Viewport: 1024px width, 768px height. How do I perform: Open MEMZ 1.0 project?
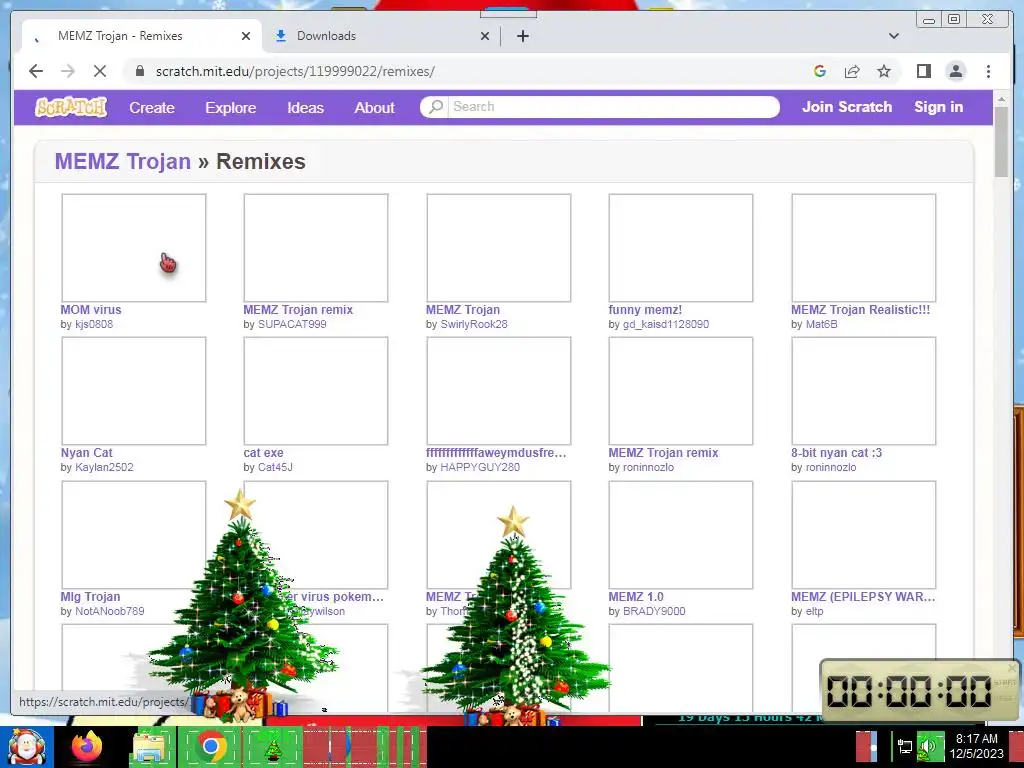[635, 596]
